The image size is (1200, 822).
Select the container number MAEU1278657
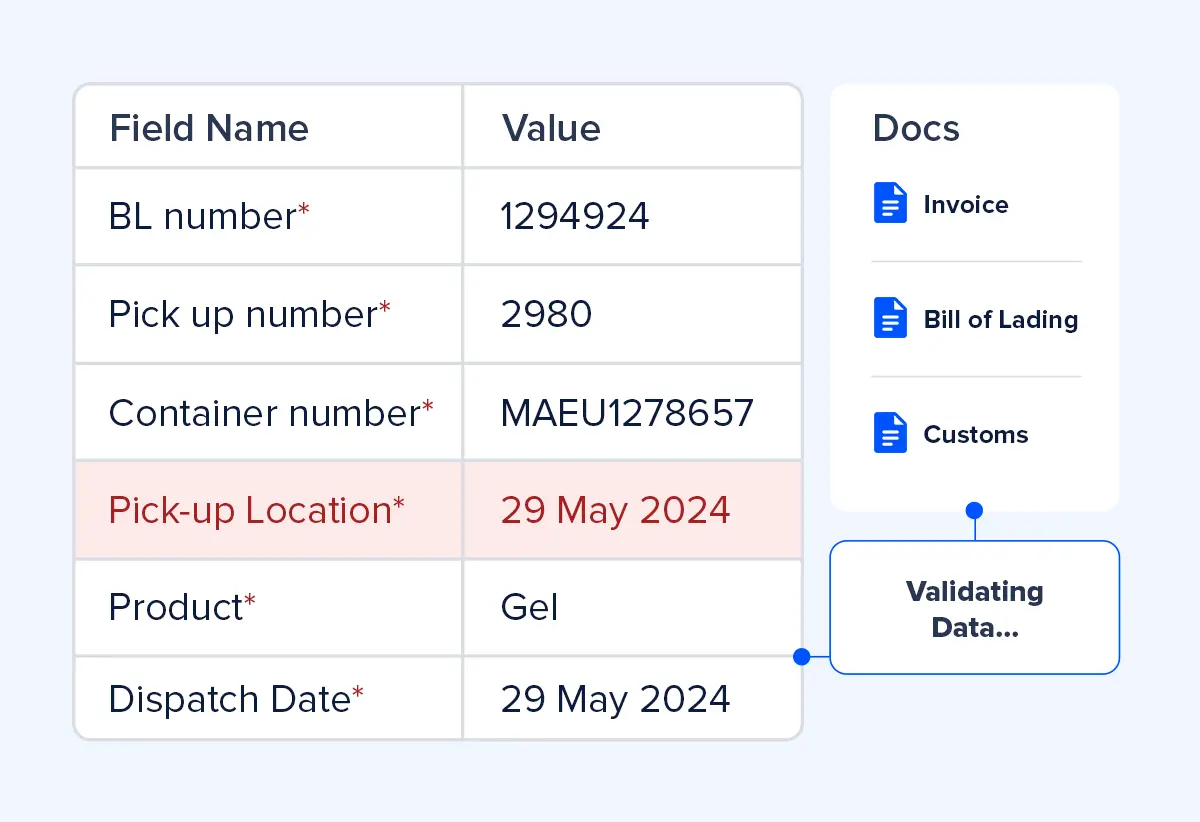[x=627, y=412]
